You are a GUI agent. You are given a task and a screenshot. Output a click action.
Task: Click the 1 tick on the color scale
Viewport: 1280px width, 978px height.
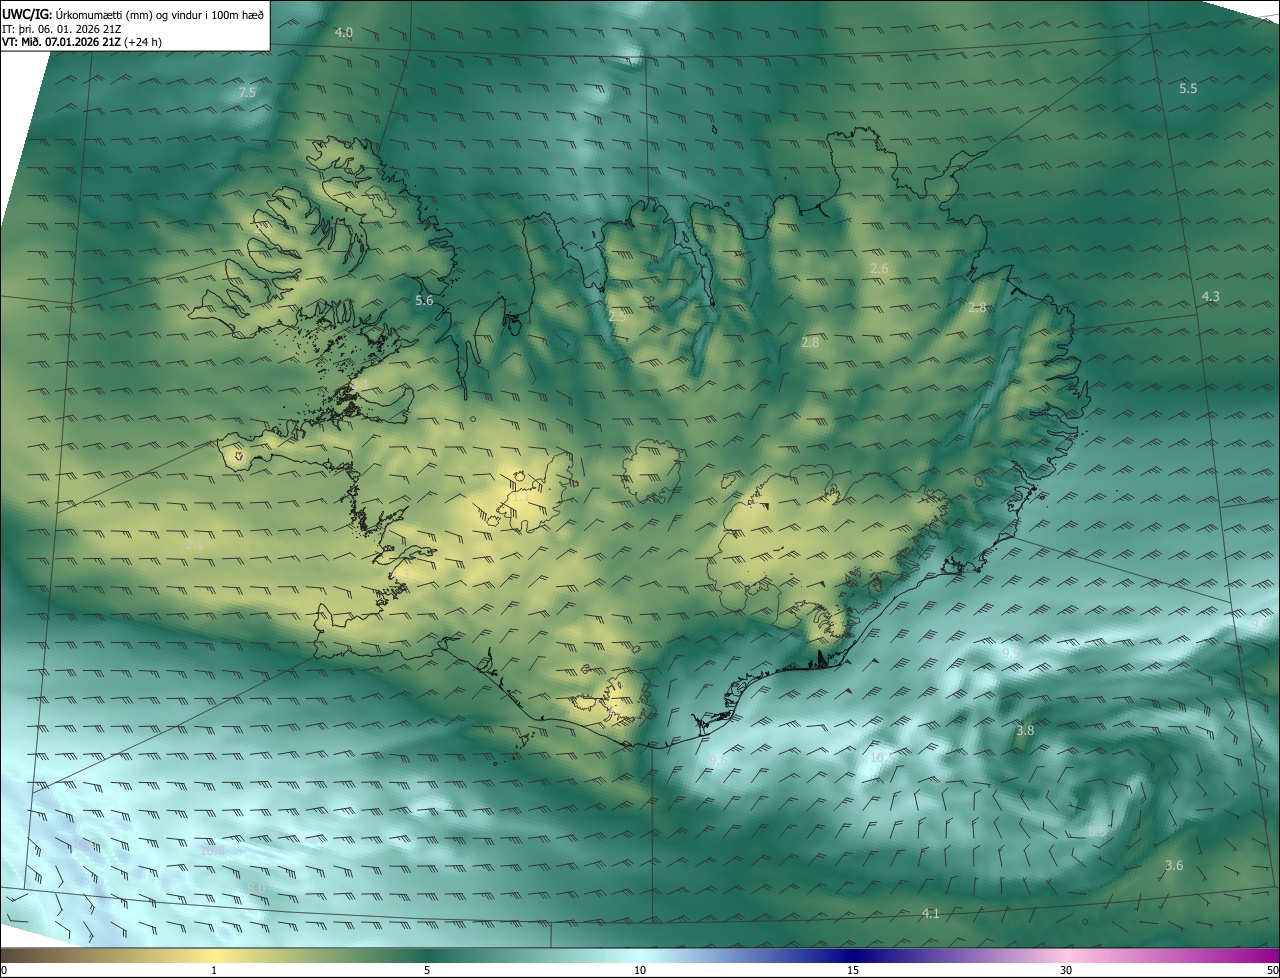(214, 970)
